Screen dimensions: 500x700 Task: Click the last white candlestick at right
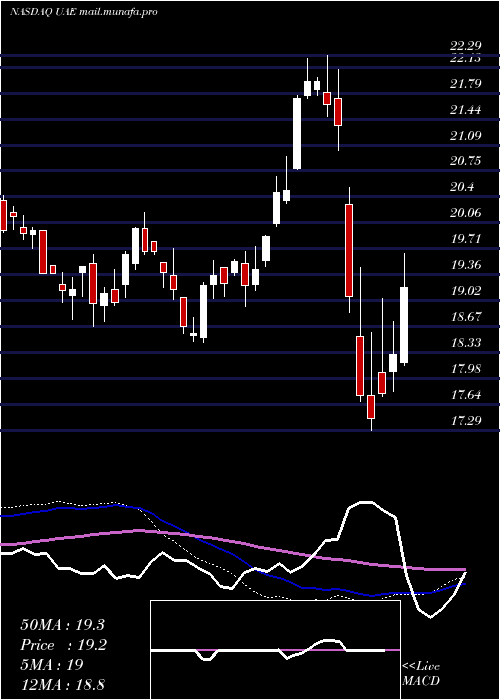pyautogui.click(x=404, y=325)
